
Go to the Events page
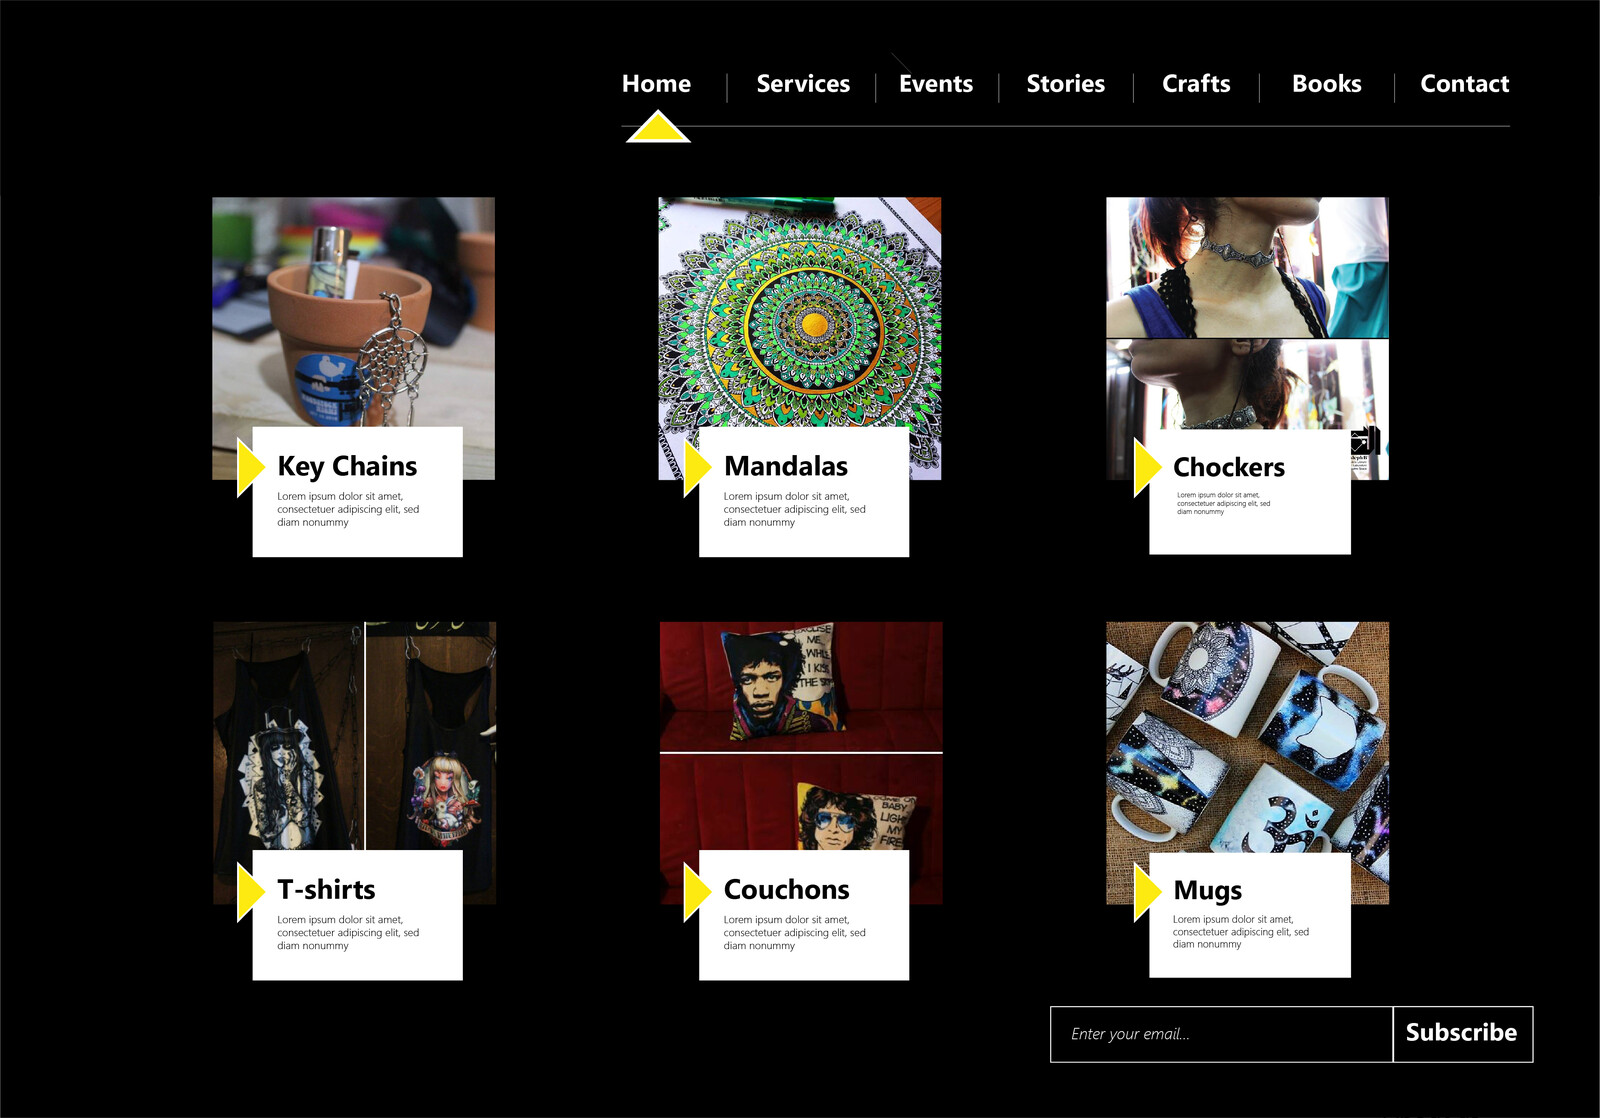[936, 84]
